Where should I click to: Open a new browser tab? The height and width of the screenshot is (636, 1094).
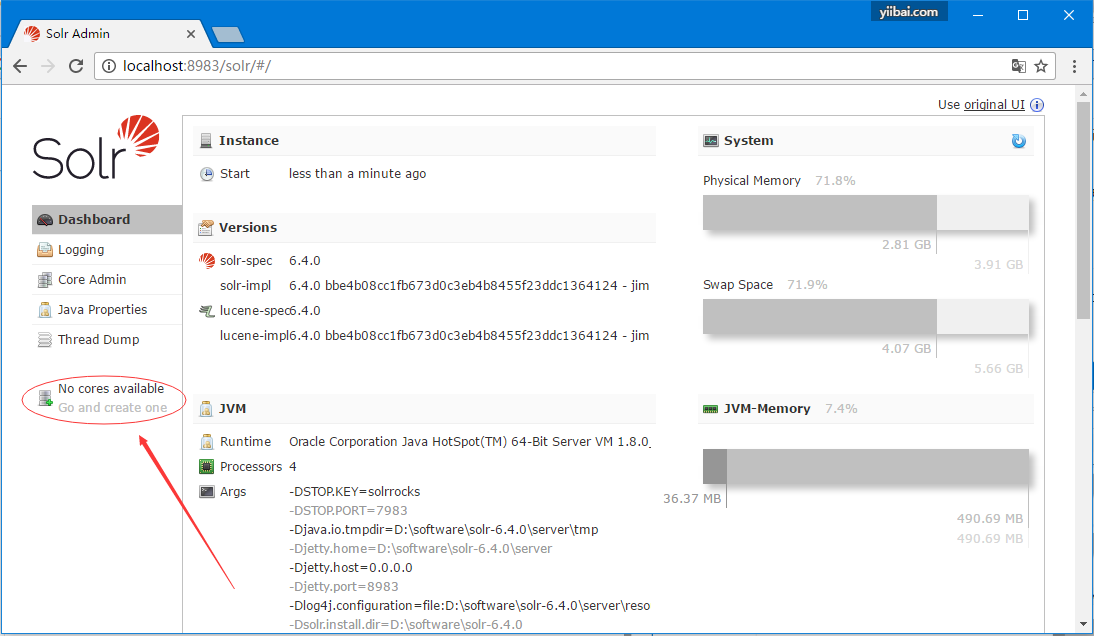pyautogui.click(x=229, y=35)
